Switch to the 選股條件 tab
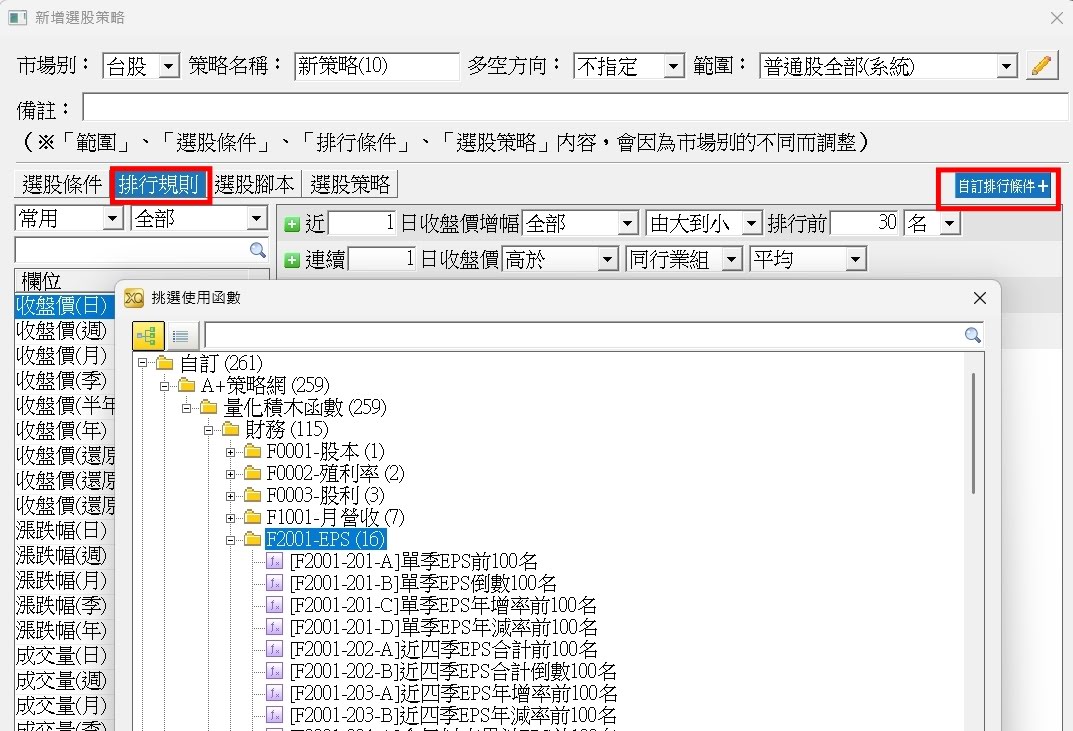Image resolution: width=1073 pixels, height=731 pixels. click(x=62, y=185)
